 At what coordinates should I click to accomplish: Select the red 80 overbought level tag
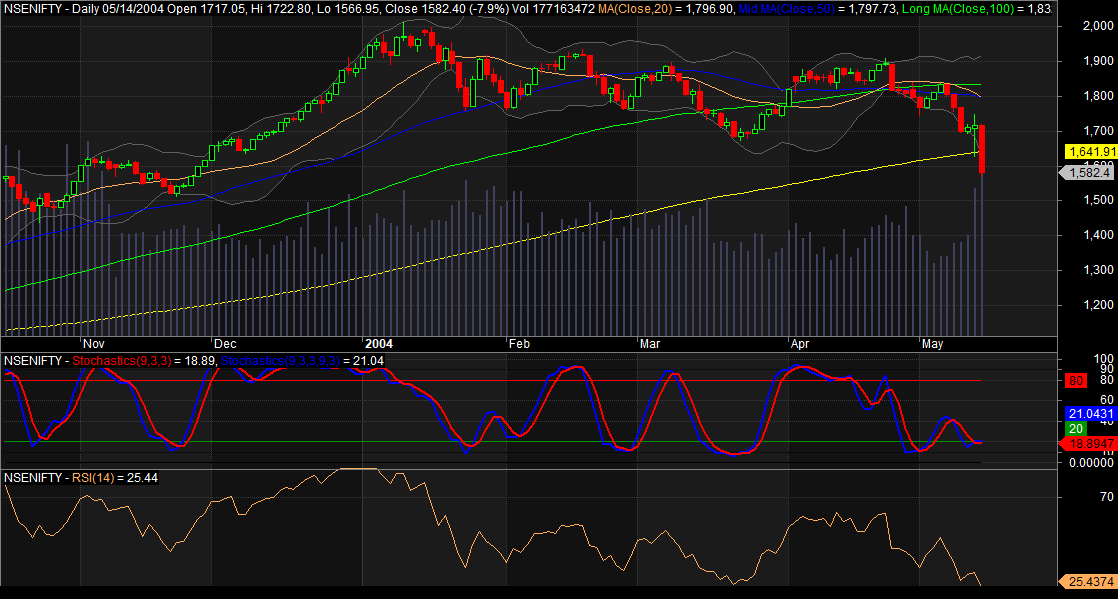pyautogui.click(x=1076, y=381)
